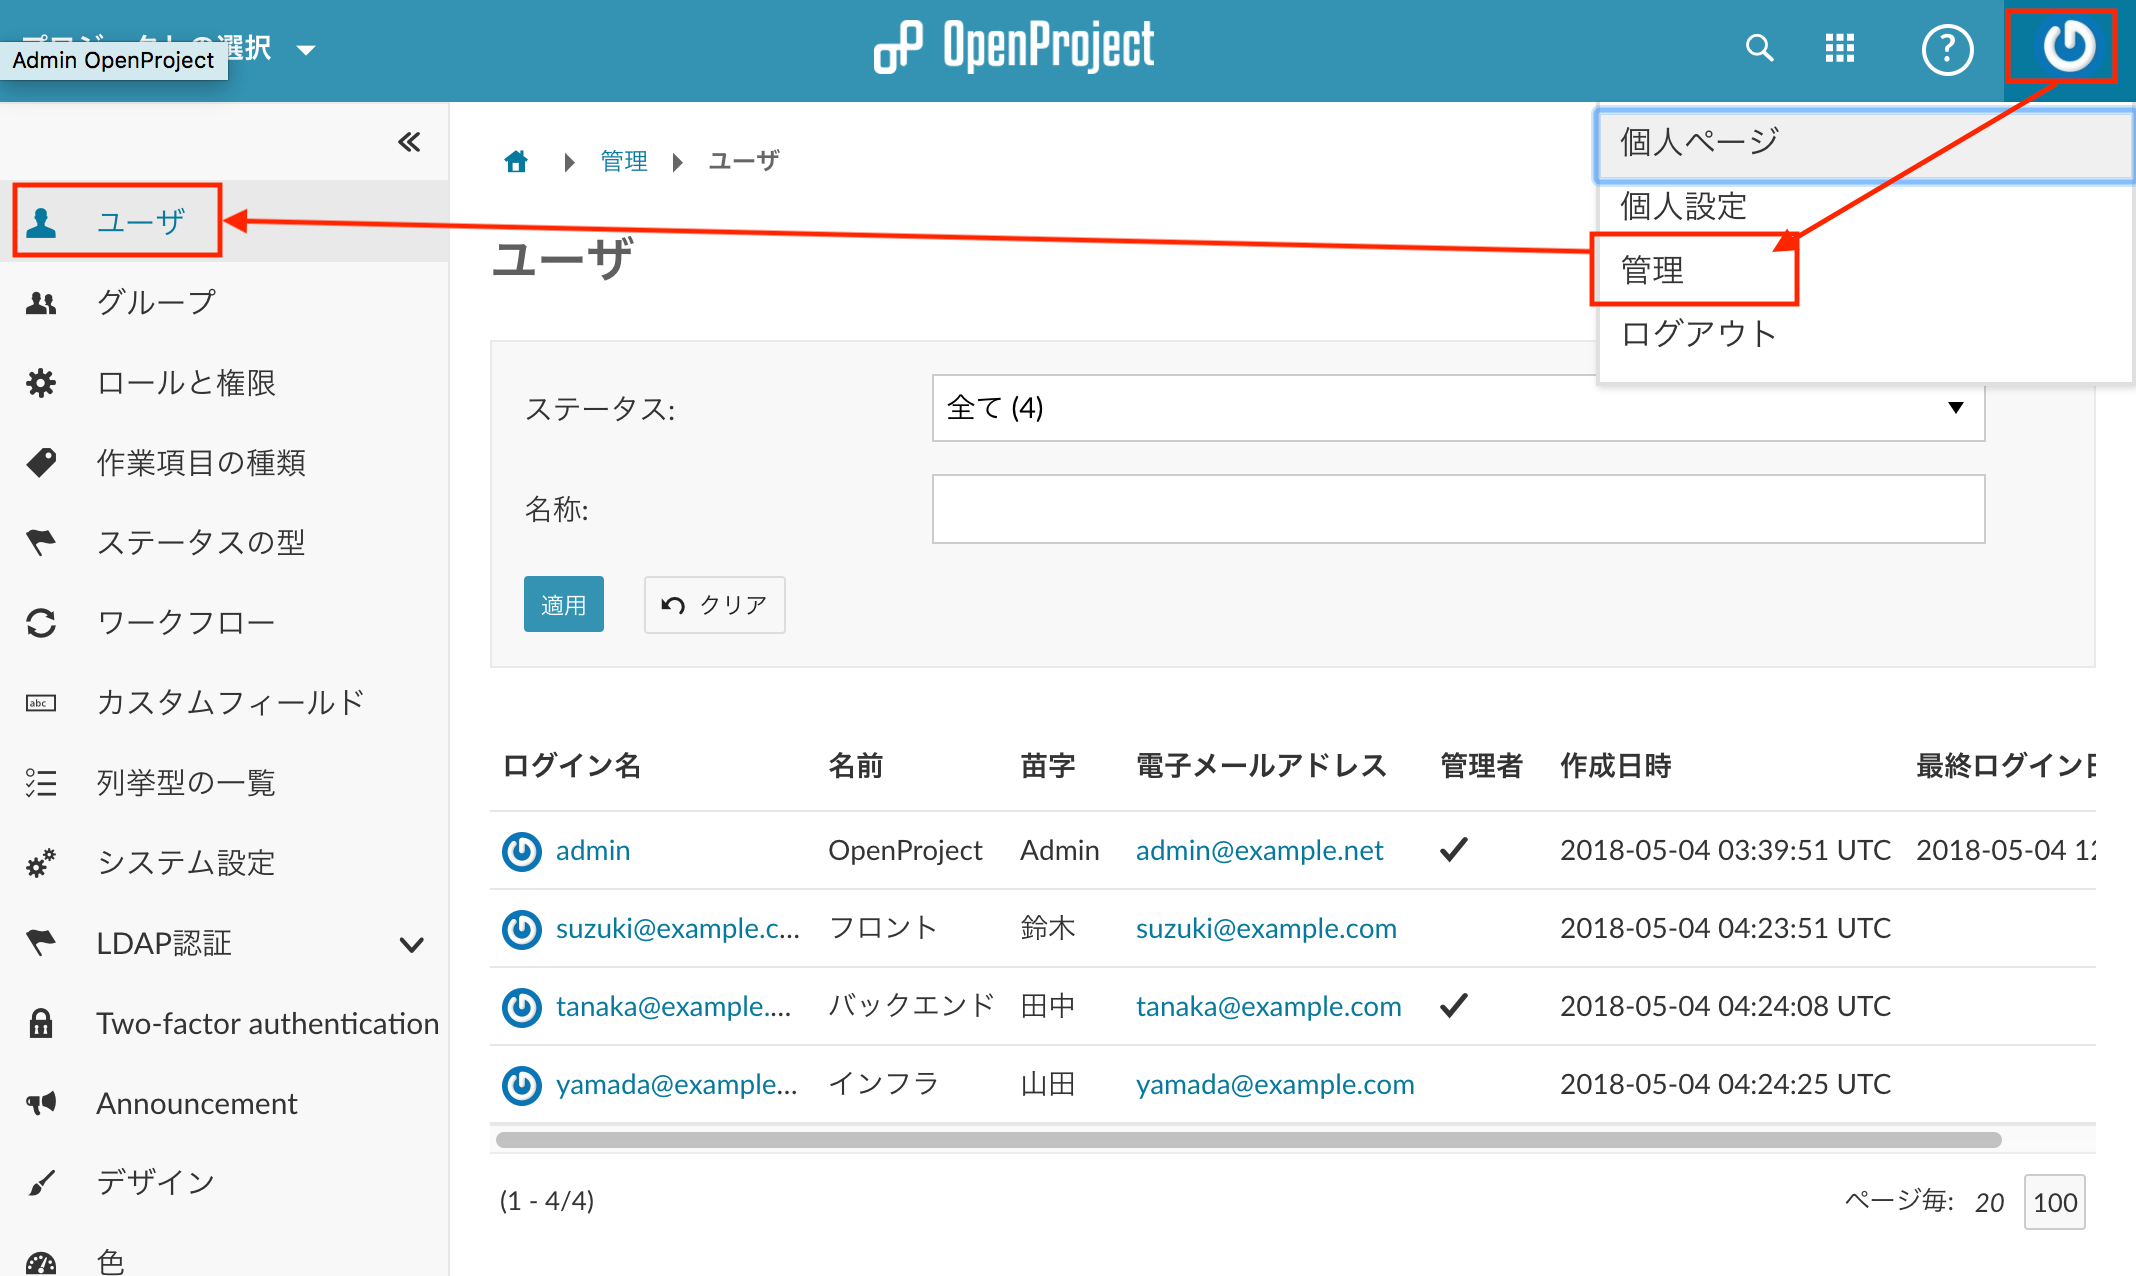Viewport: 2136px width, 1276px height.
Task: Click the ユーザ person icon in sidebar
Action: point(41,222)
